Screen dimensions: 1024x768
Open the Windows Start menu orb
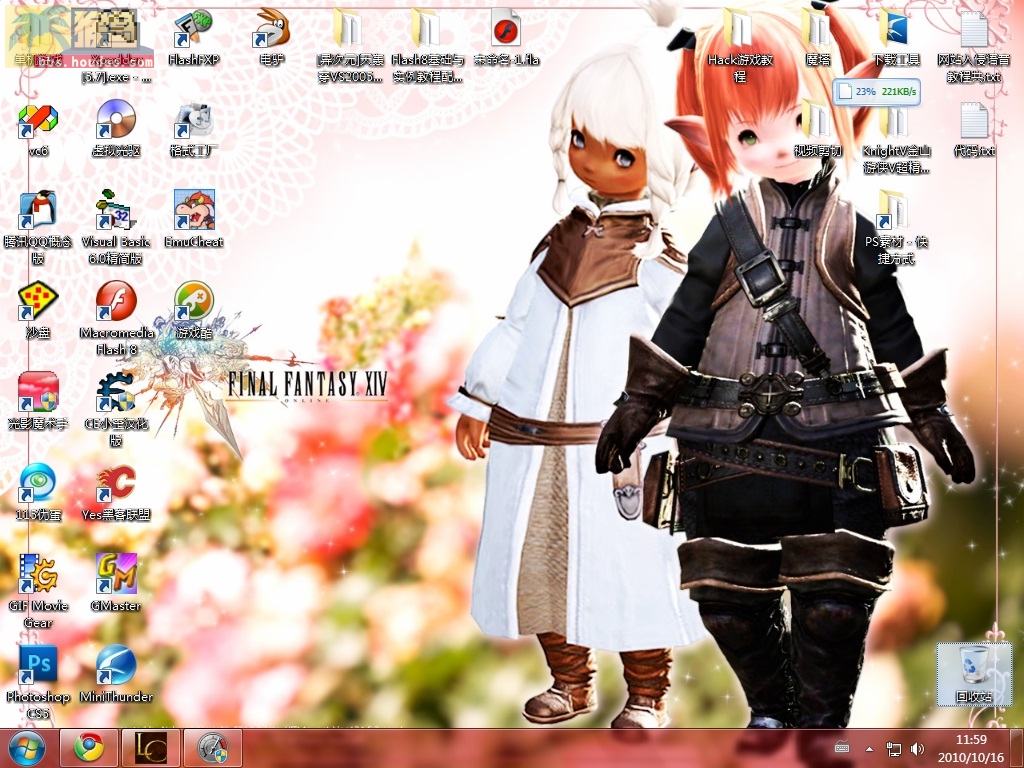27,748
